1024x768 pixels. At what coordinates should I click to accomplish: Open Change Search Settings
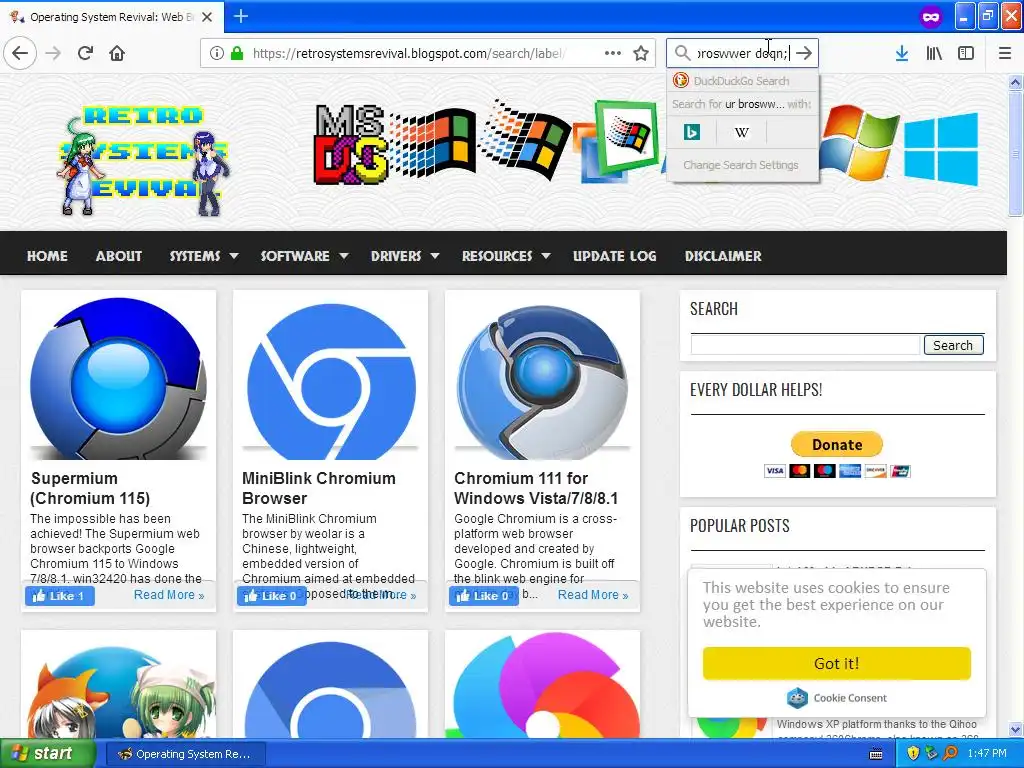coord(741,165)
